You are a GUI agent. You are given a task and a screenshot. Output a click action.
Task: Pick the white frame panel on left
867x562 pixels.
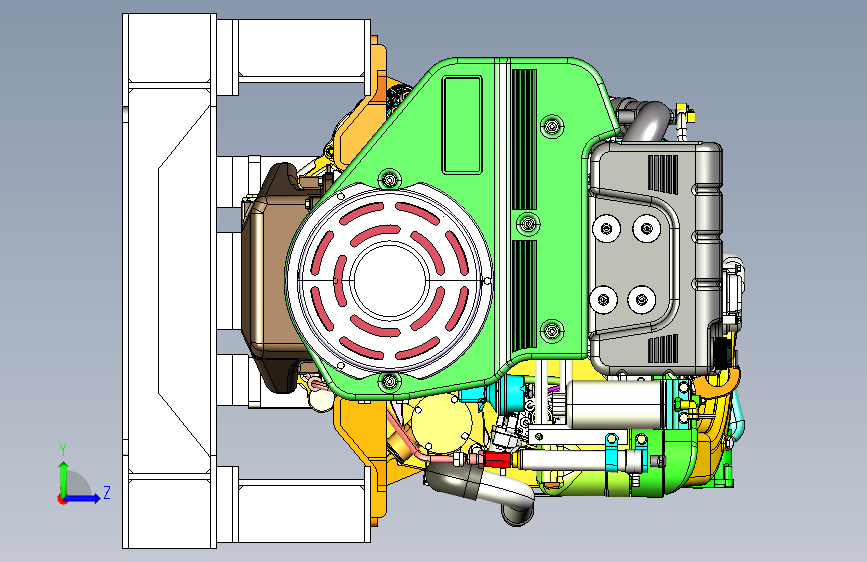click(x=169, y=281)
